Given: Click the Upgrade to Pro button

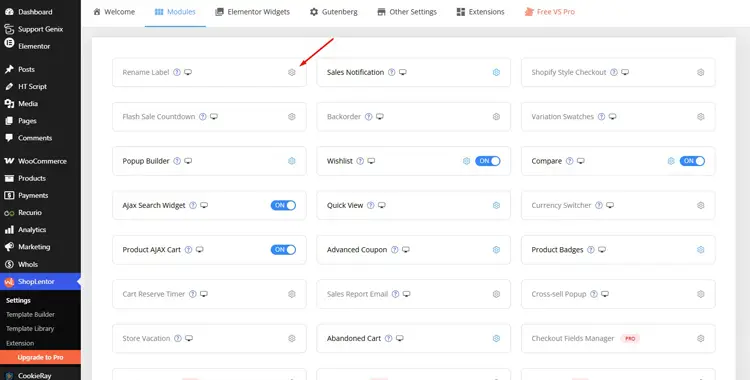Looking at the screenshot, I should pos(40,358).
